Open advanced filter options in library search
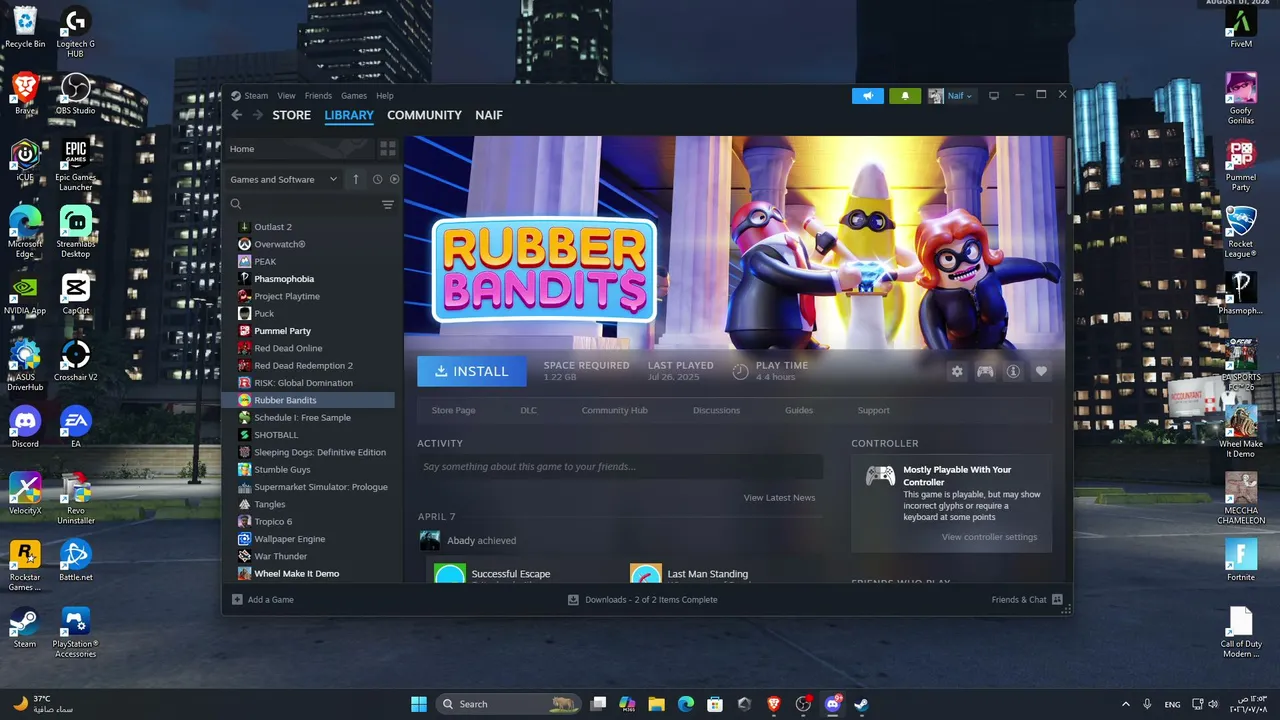The width and height of the screenshot is (1280, 720). (388, 204)
